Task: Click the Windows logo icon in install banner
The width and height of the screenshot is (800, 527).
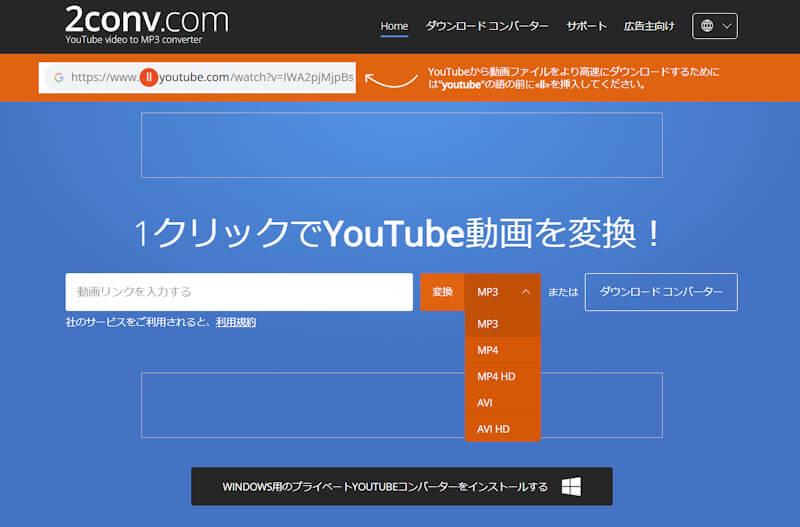Action: point(571,487)
